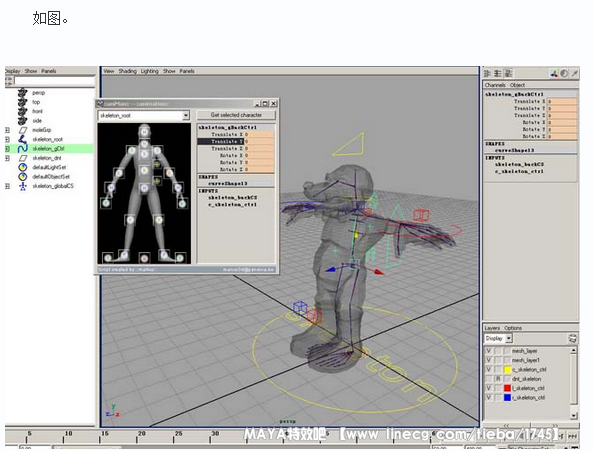Click curveShape13 in channel box SHAPES
Image resolution: width=593 pixels, height=451 pixels.
point(514,150)
